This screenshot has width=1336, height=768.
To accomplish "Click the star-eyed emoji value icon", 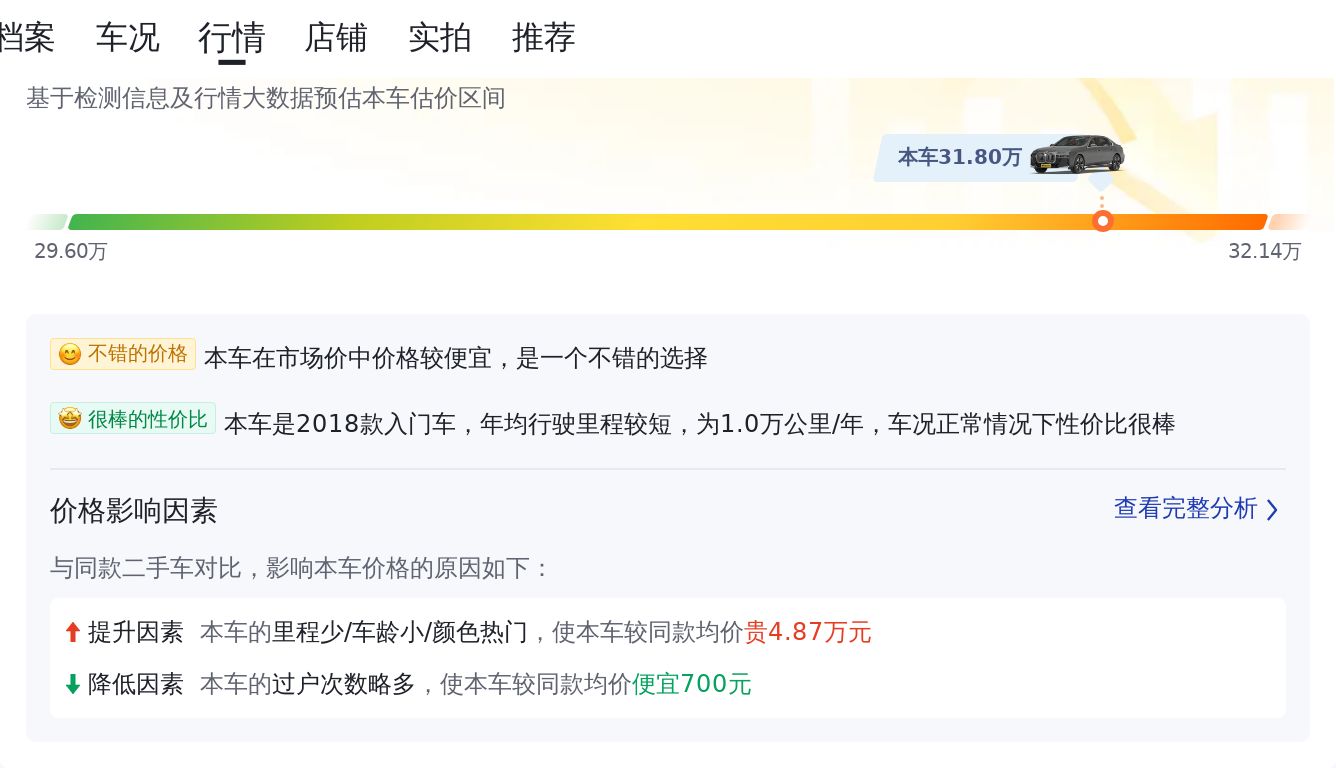I will [x=70, y=419].
